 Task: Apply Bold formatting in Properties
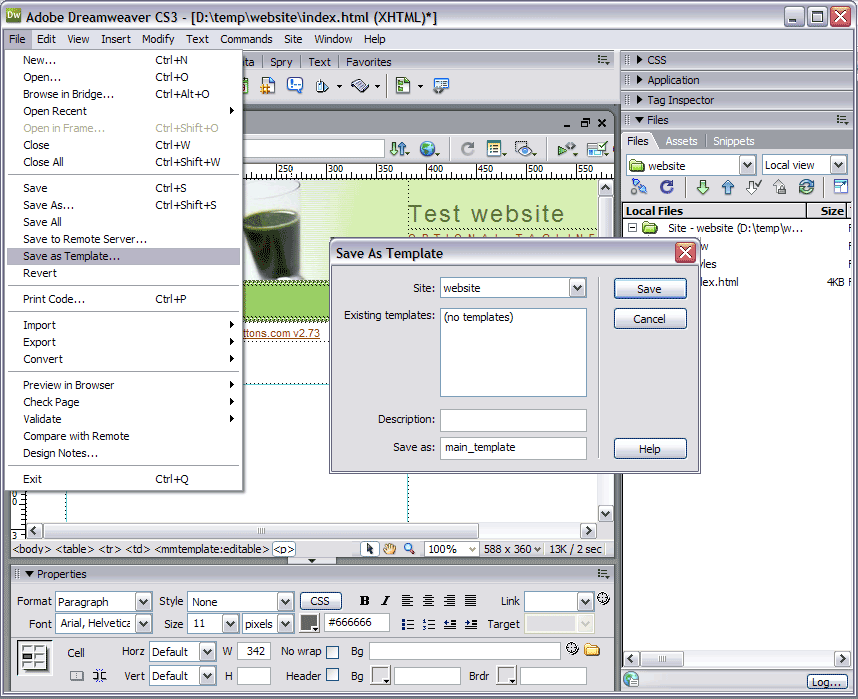[364, 601]
